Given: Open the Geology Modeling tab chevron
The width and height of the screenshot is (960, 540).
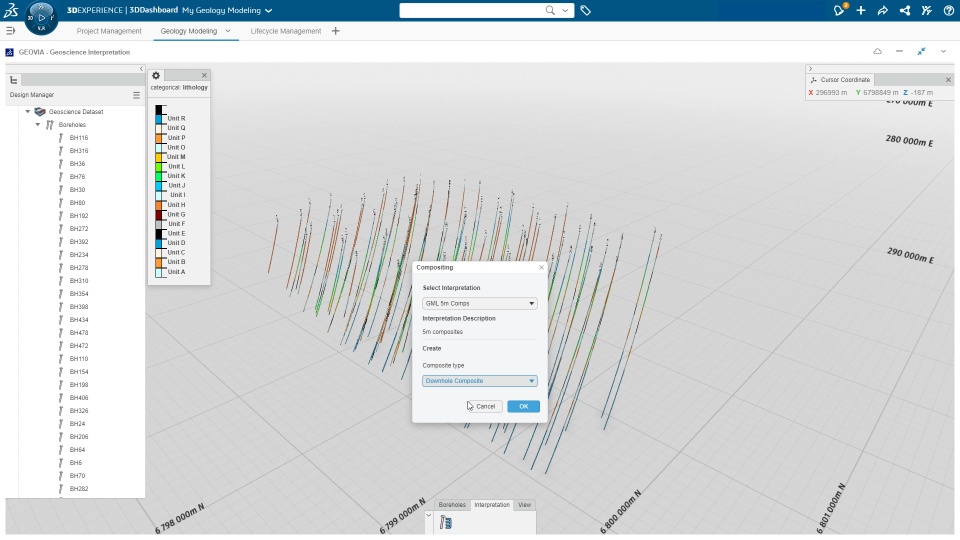Looking at the screenshot, I should 228,31.
